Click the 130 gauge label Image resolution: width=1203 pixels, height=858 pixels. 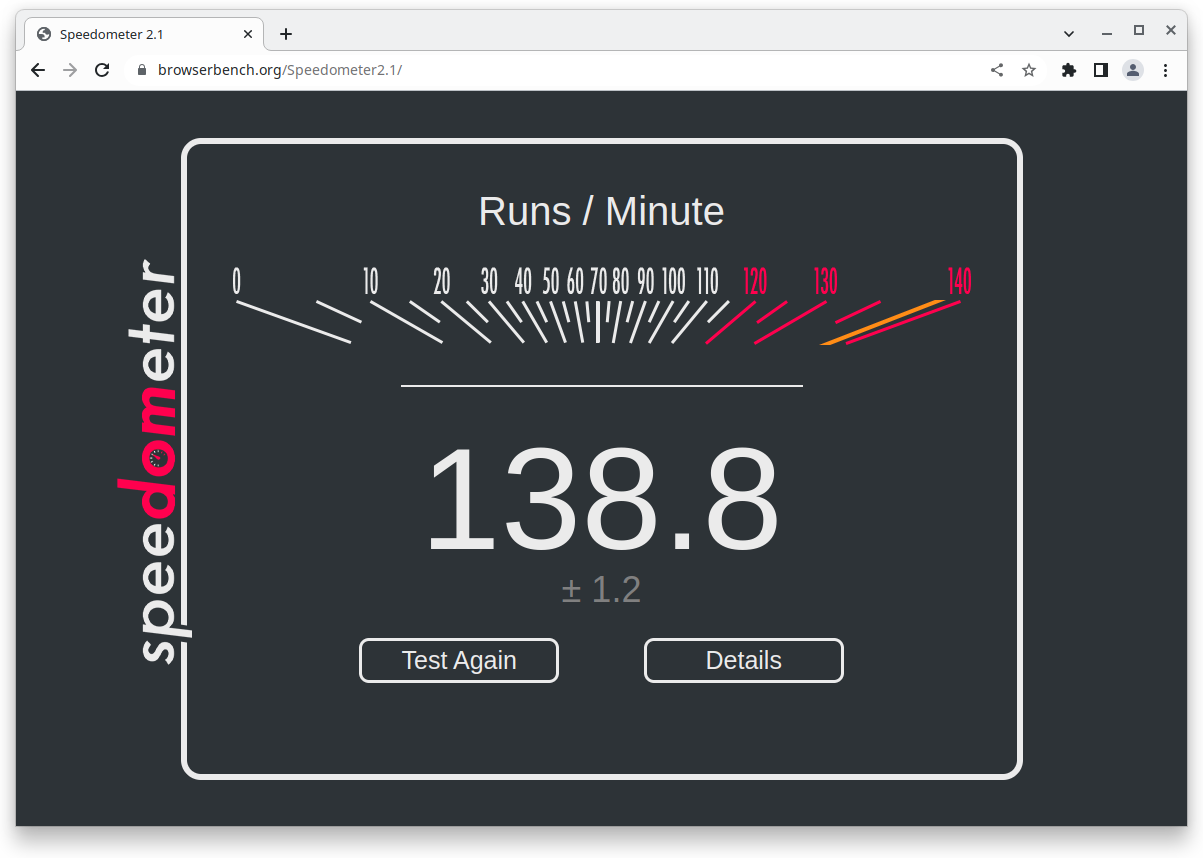825,282
